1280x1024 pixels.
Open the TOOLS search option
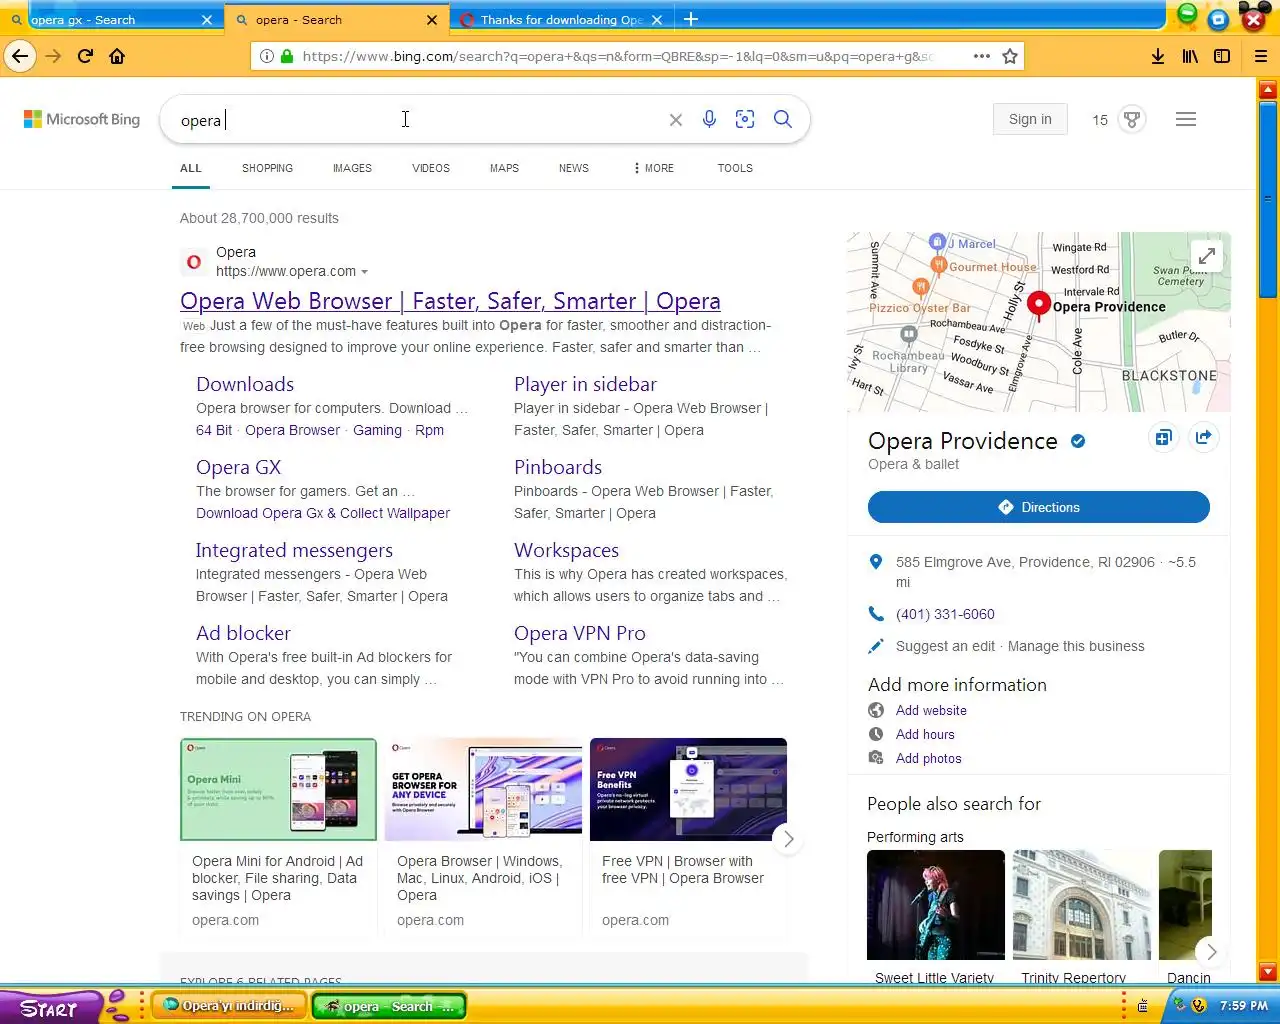click(x=735, y=168)
